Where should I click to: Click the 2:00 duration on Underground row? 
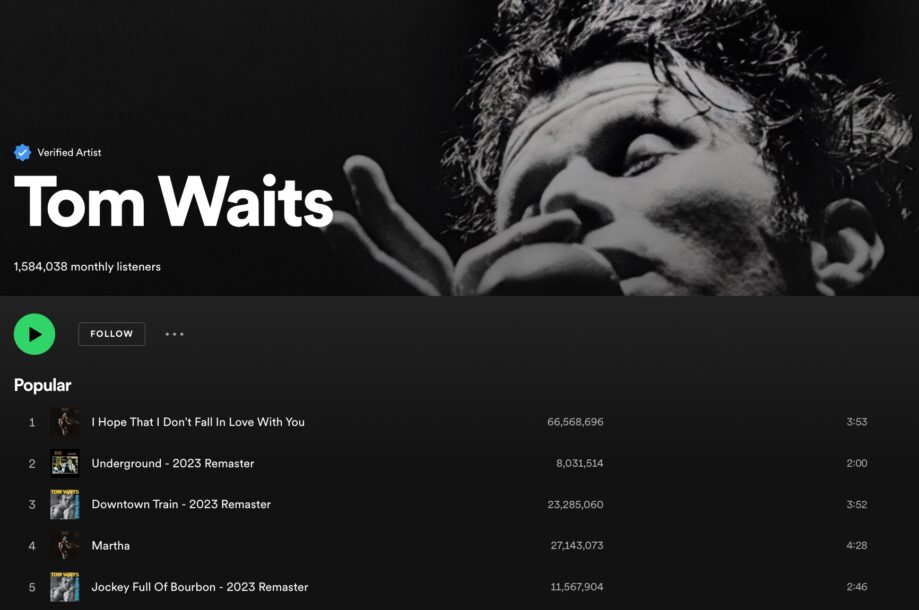856,464
